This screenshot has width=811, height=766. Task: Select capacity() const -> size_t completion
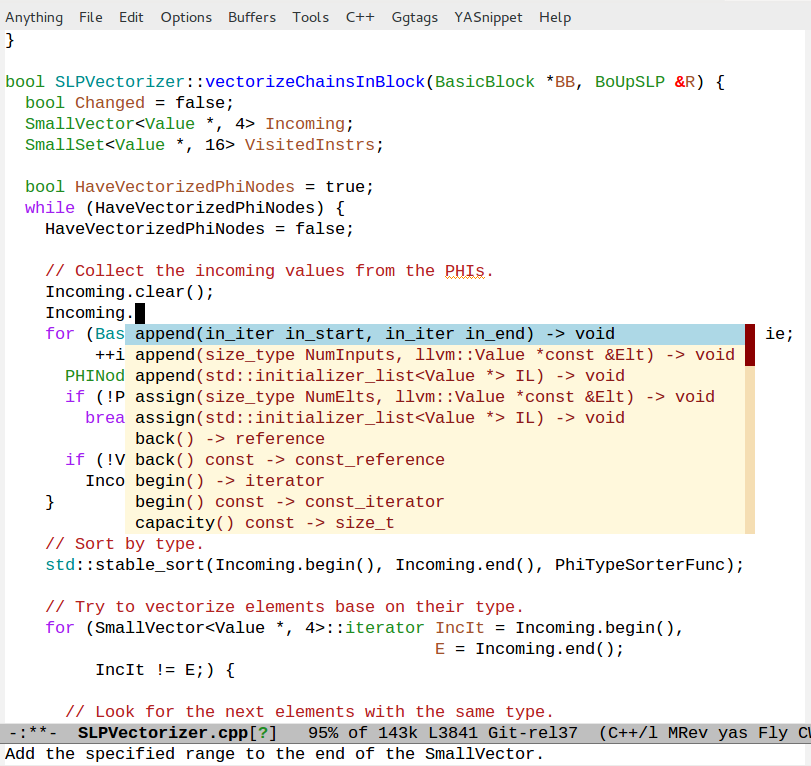pyautogui.click(x=435, y=523)
